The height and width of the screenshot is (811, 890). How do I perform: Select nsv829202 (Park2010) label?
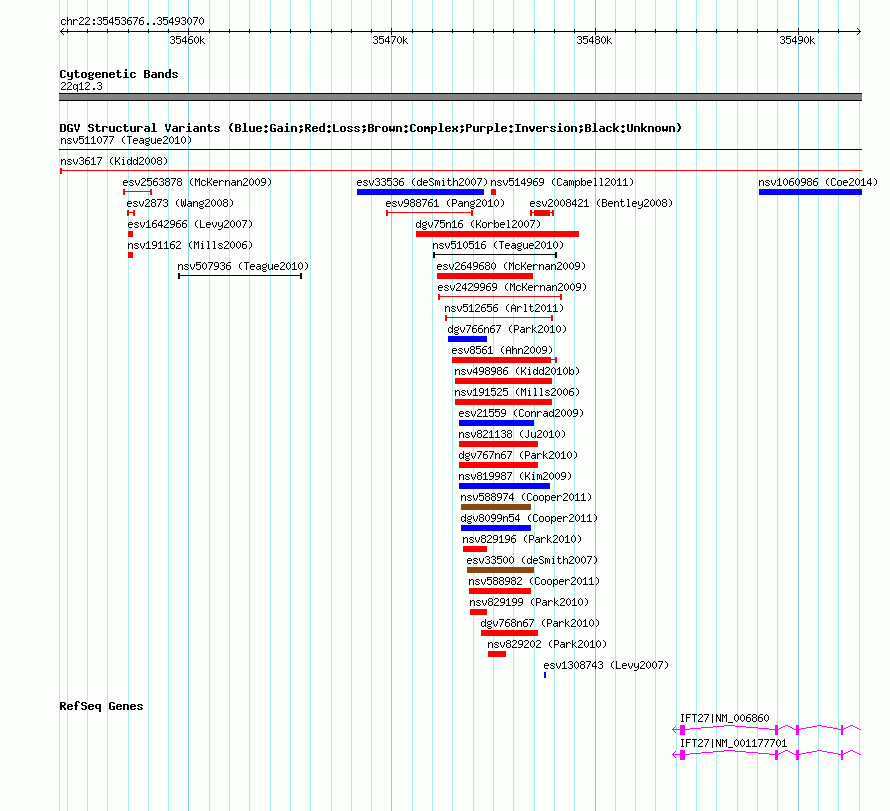tap(547, 644)
